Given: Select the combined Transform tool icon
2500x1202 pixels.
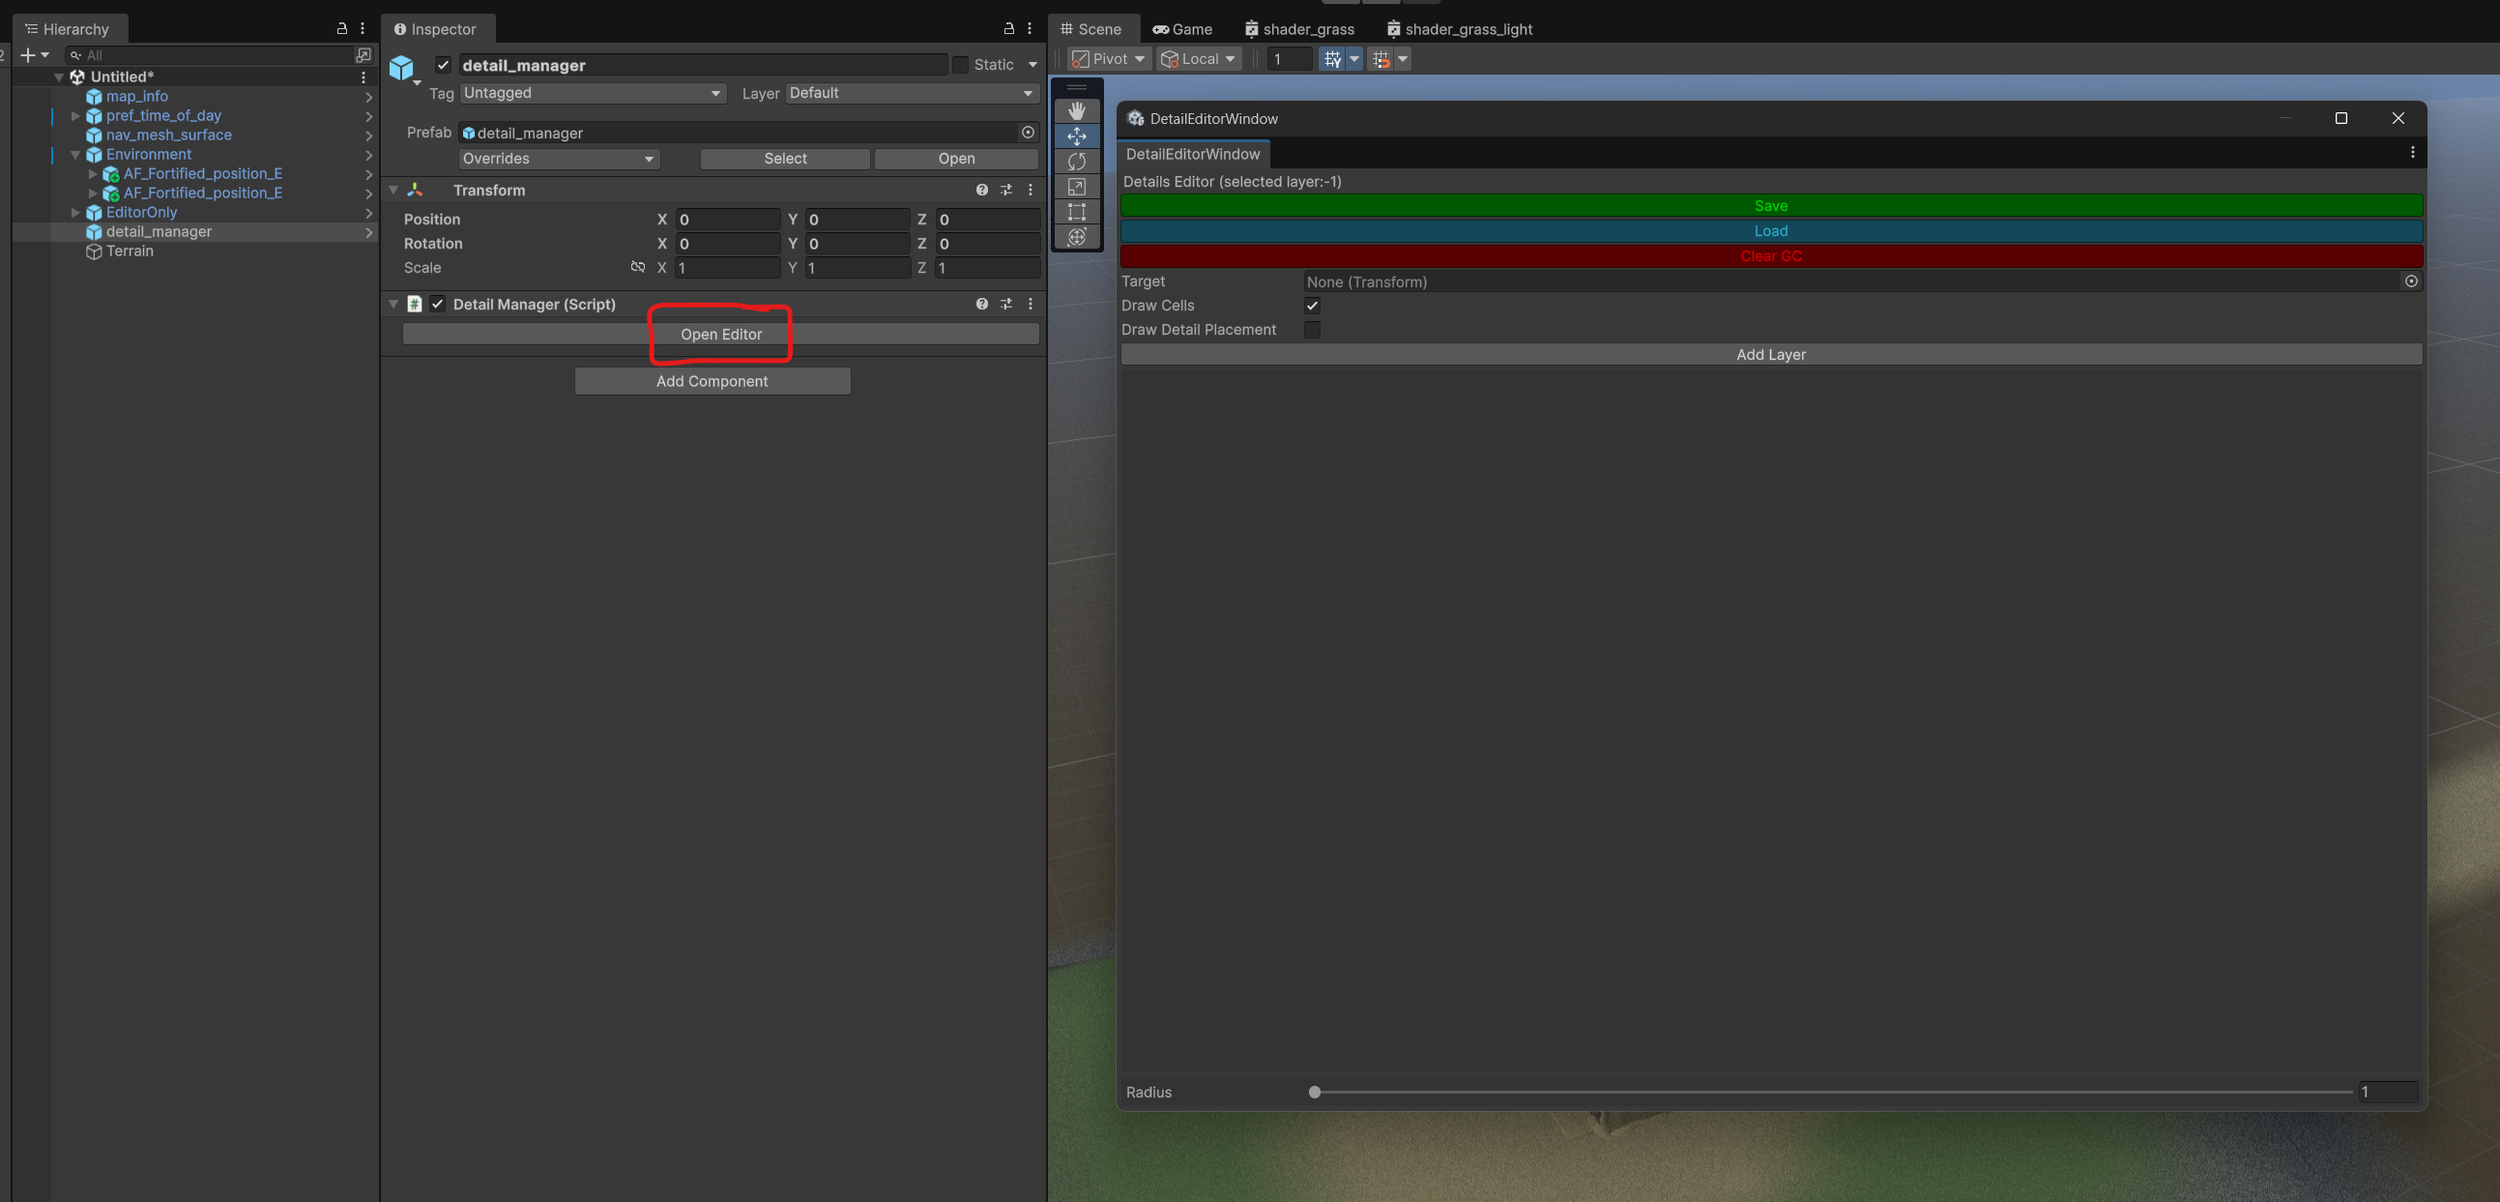Looking at the screenshot, I should pyautogui.click(x=1076, y=237).
